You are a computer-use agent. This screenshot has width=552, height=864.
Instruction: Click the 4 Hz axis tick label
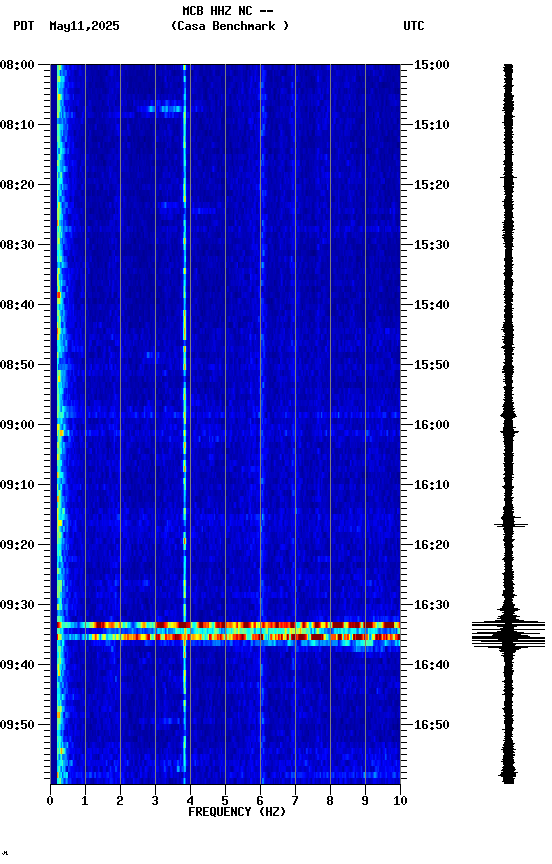pos(190,801)
